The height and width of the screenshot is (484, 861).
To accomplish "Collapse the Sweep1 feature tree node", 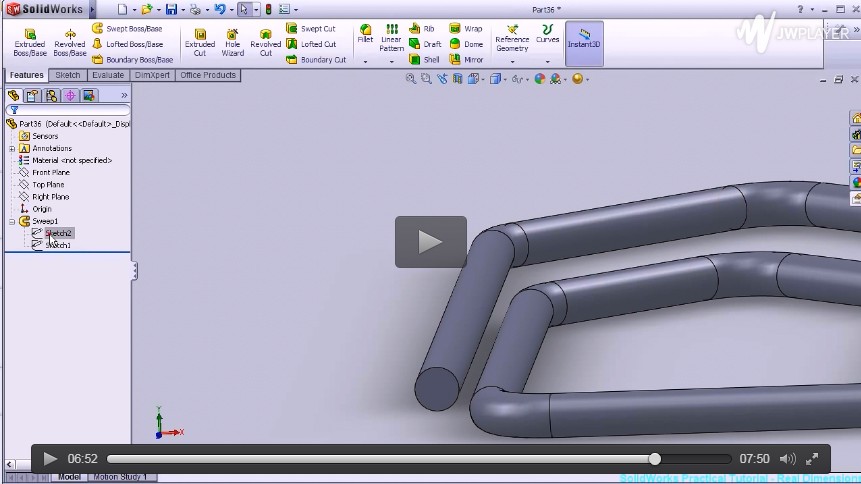I will pos(12,221).
